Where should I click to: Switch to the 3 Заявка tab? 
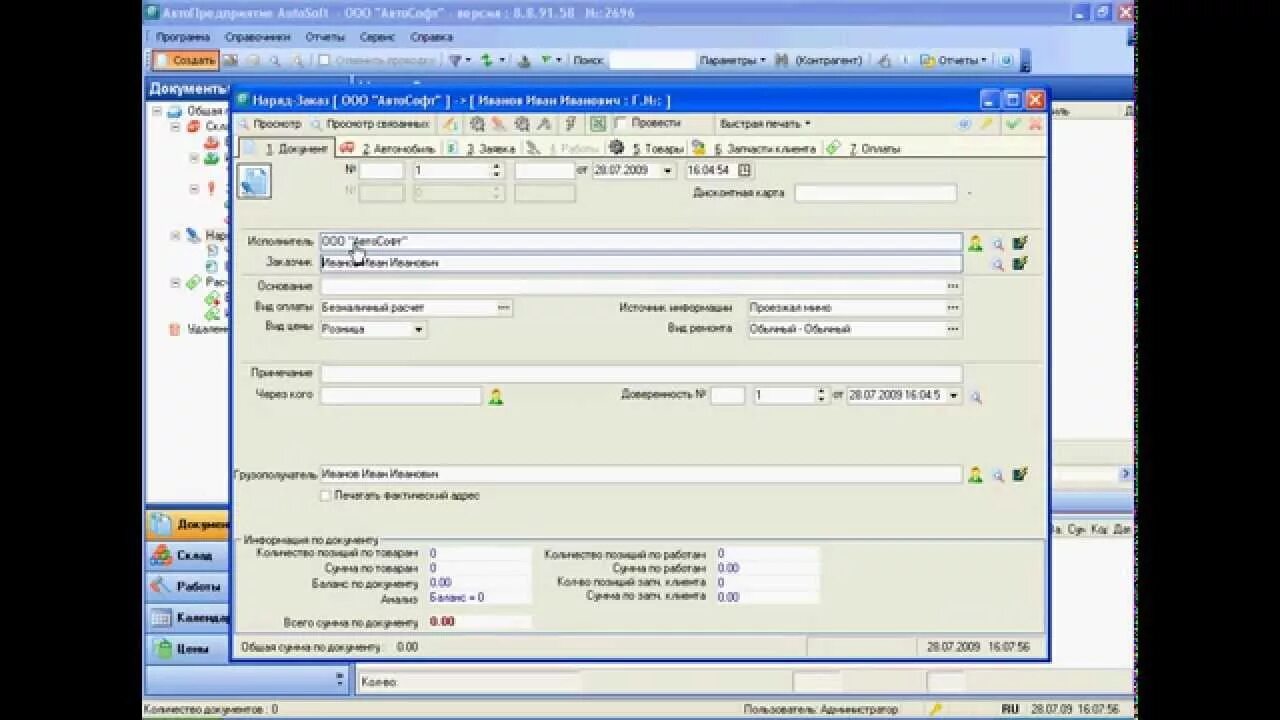[481, 148]
